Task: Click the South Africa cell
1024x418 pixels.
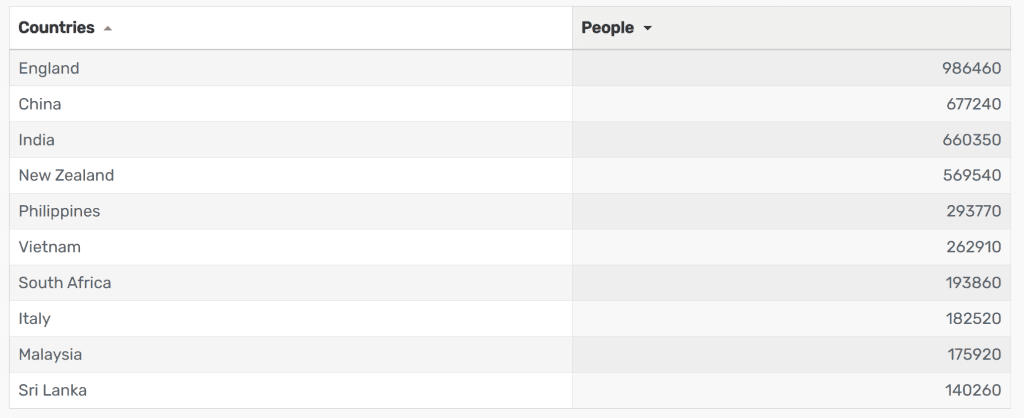Action: [x=291, y=283]
